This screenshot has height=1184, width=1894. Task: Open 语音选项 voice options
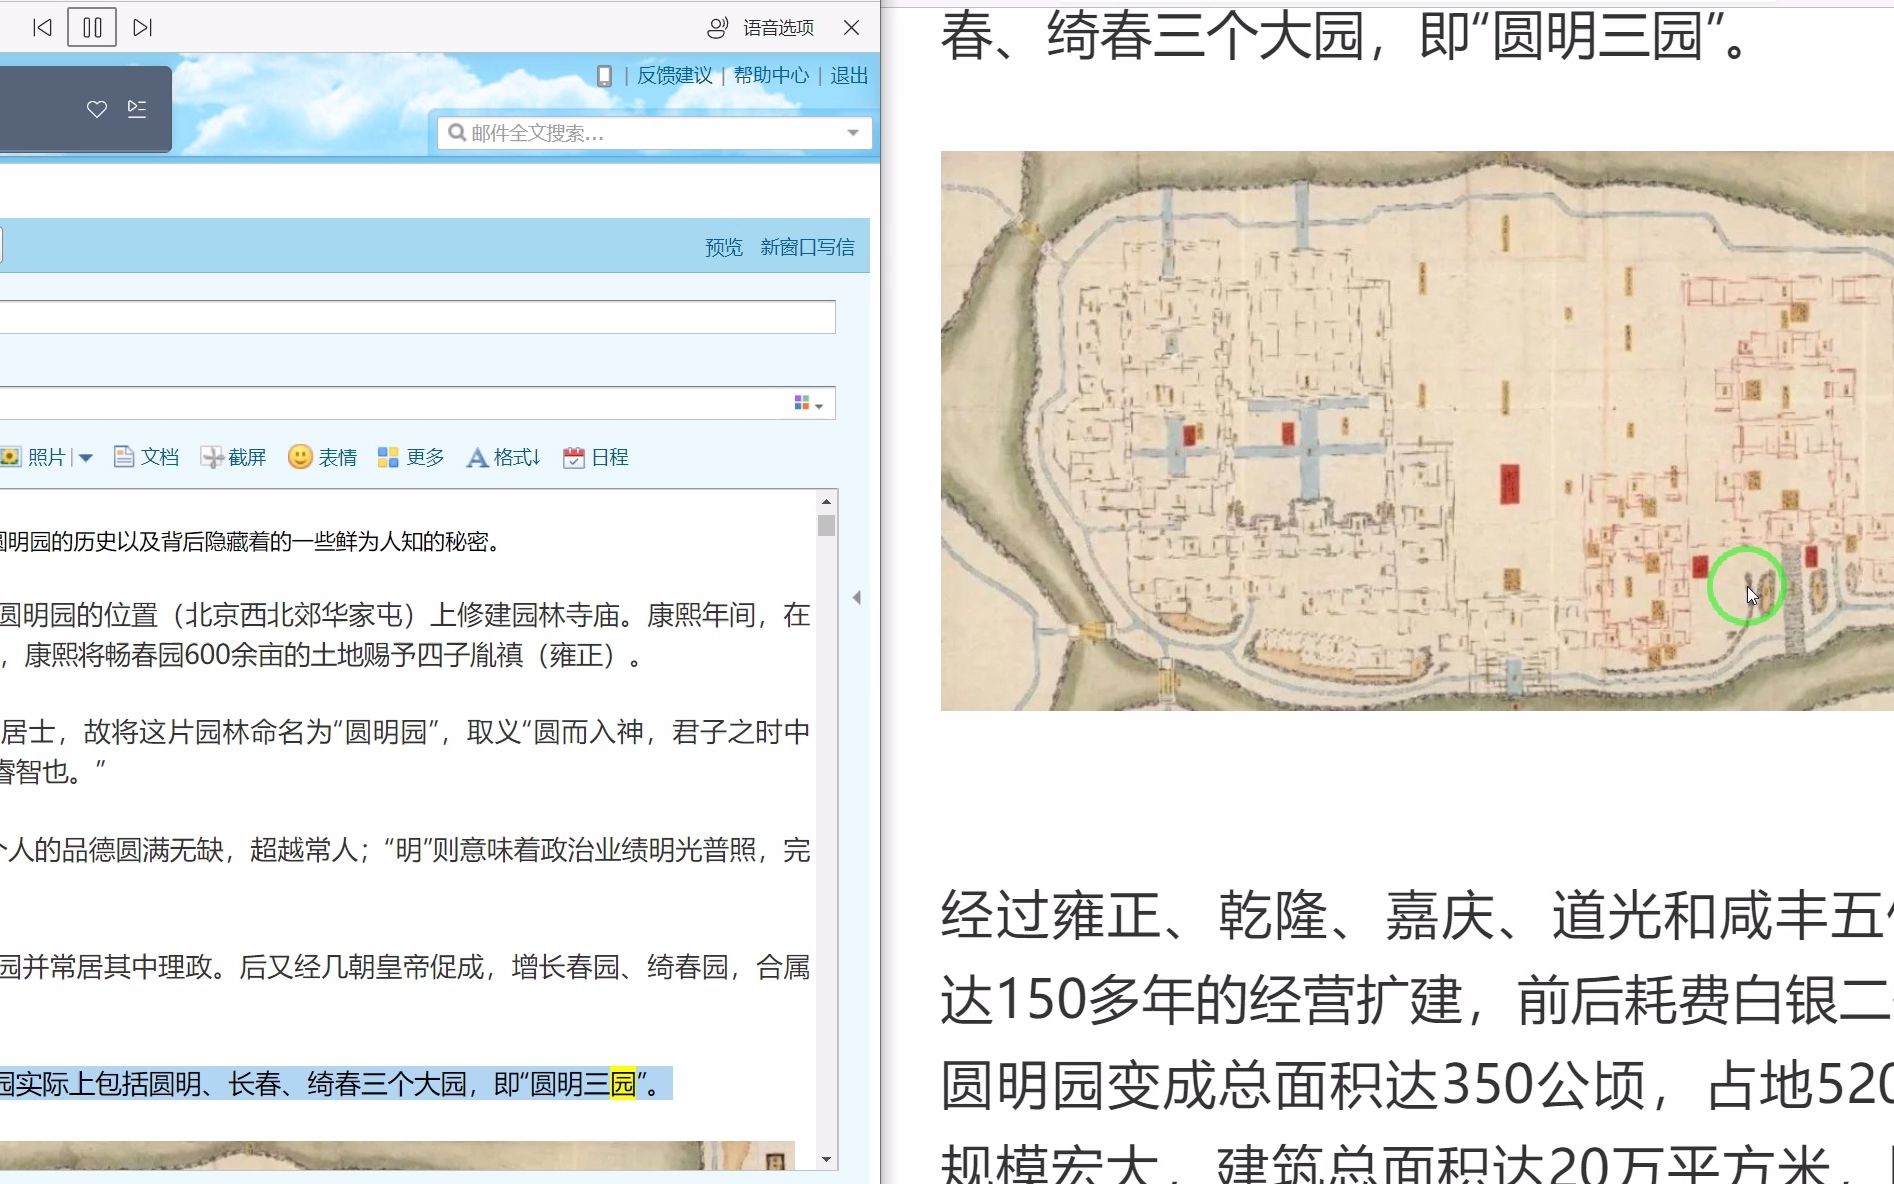[761, 28]
